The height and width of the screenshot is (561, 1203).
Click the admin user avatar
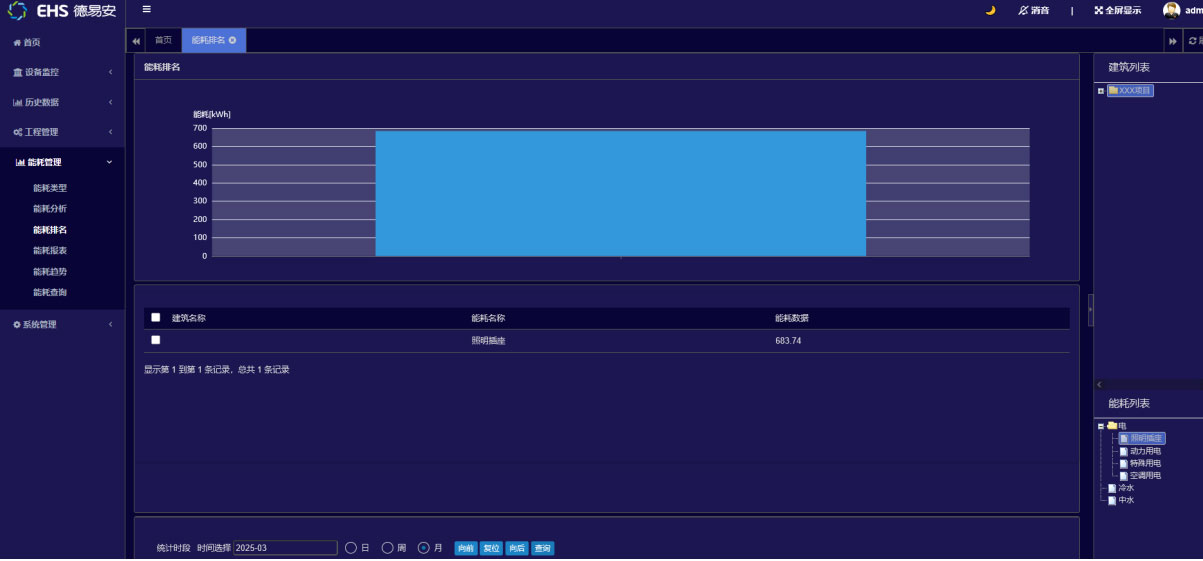pyautogui.click(x=1171, y=10)
